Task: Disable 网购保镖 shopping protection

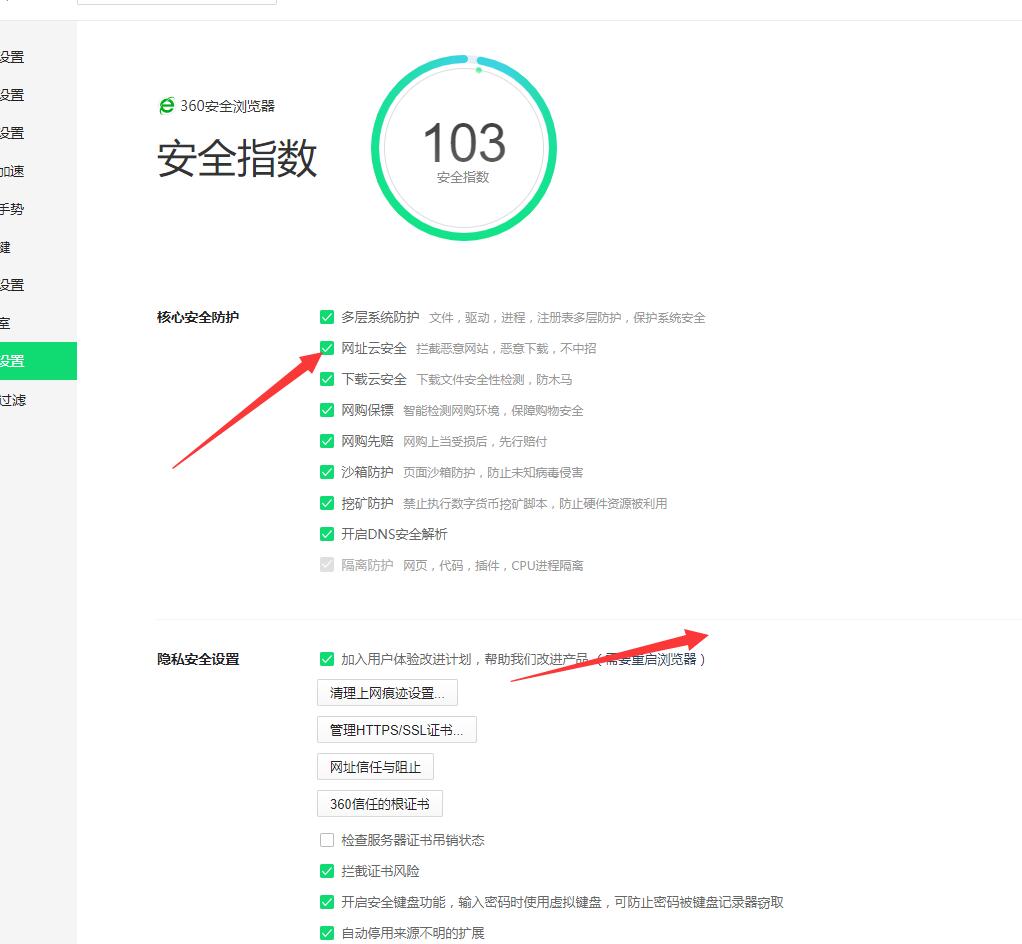Action: click(327, 410)
